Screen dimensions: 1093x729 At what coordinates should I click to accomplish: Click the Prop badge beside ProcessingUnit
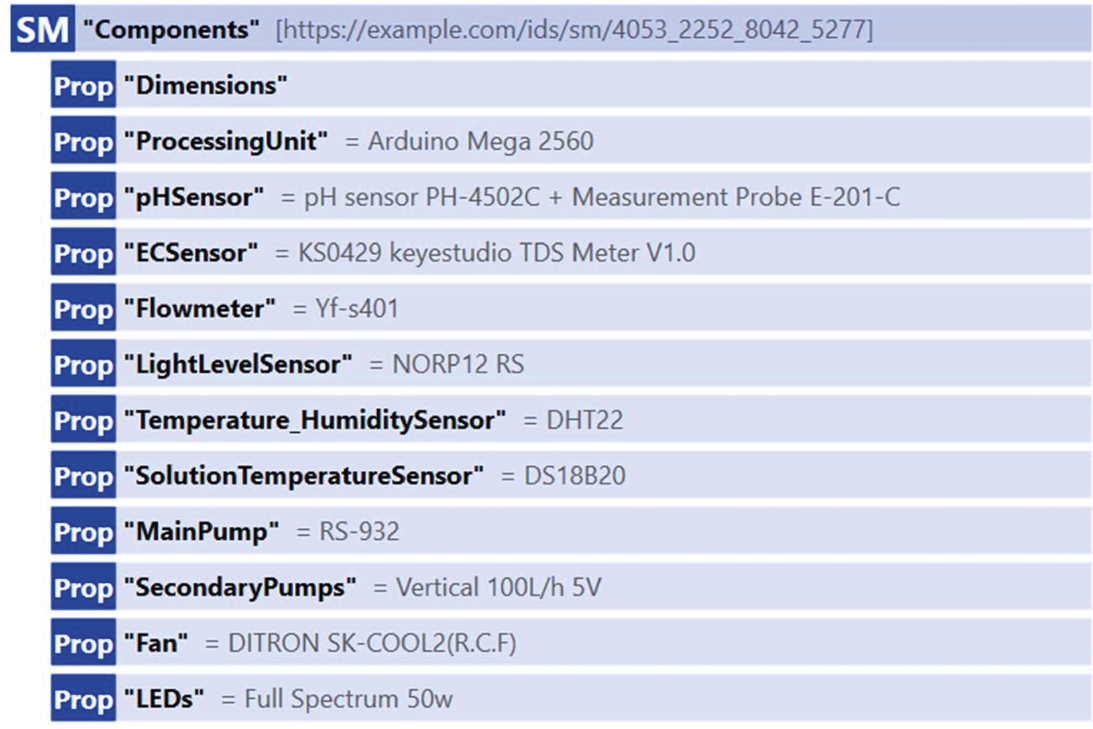pyautogui.click(x=84, y=142)
